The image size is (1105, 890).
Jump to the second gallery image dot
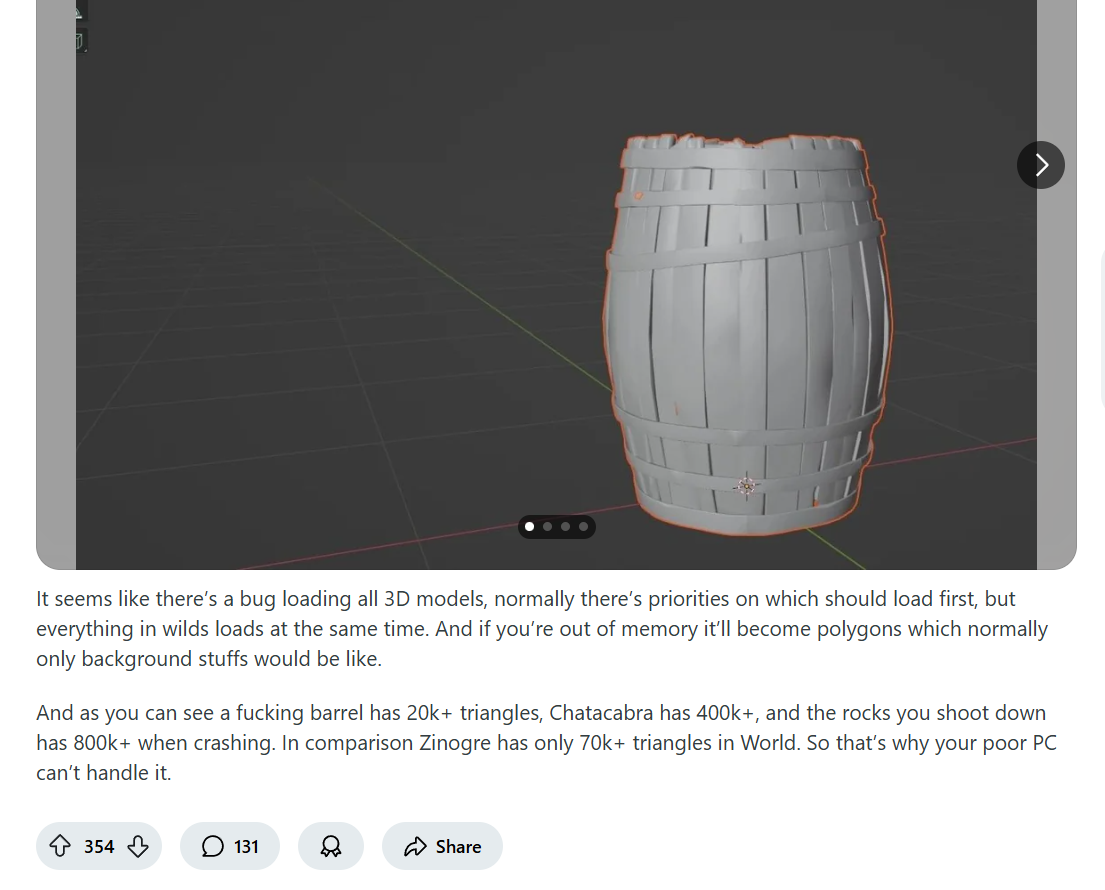pyautogui.click(x=548, y=526)
